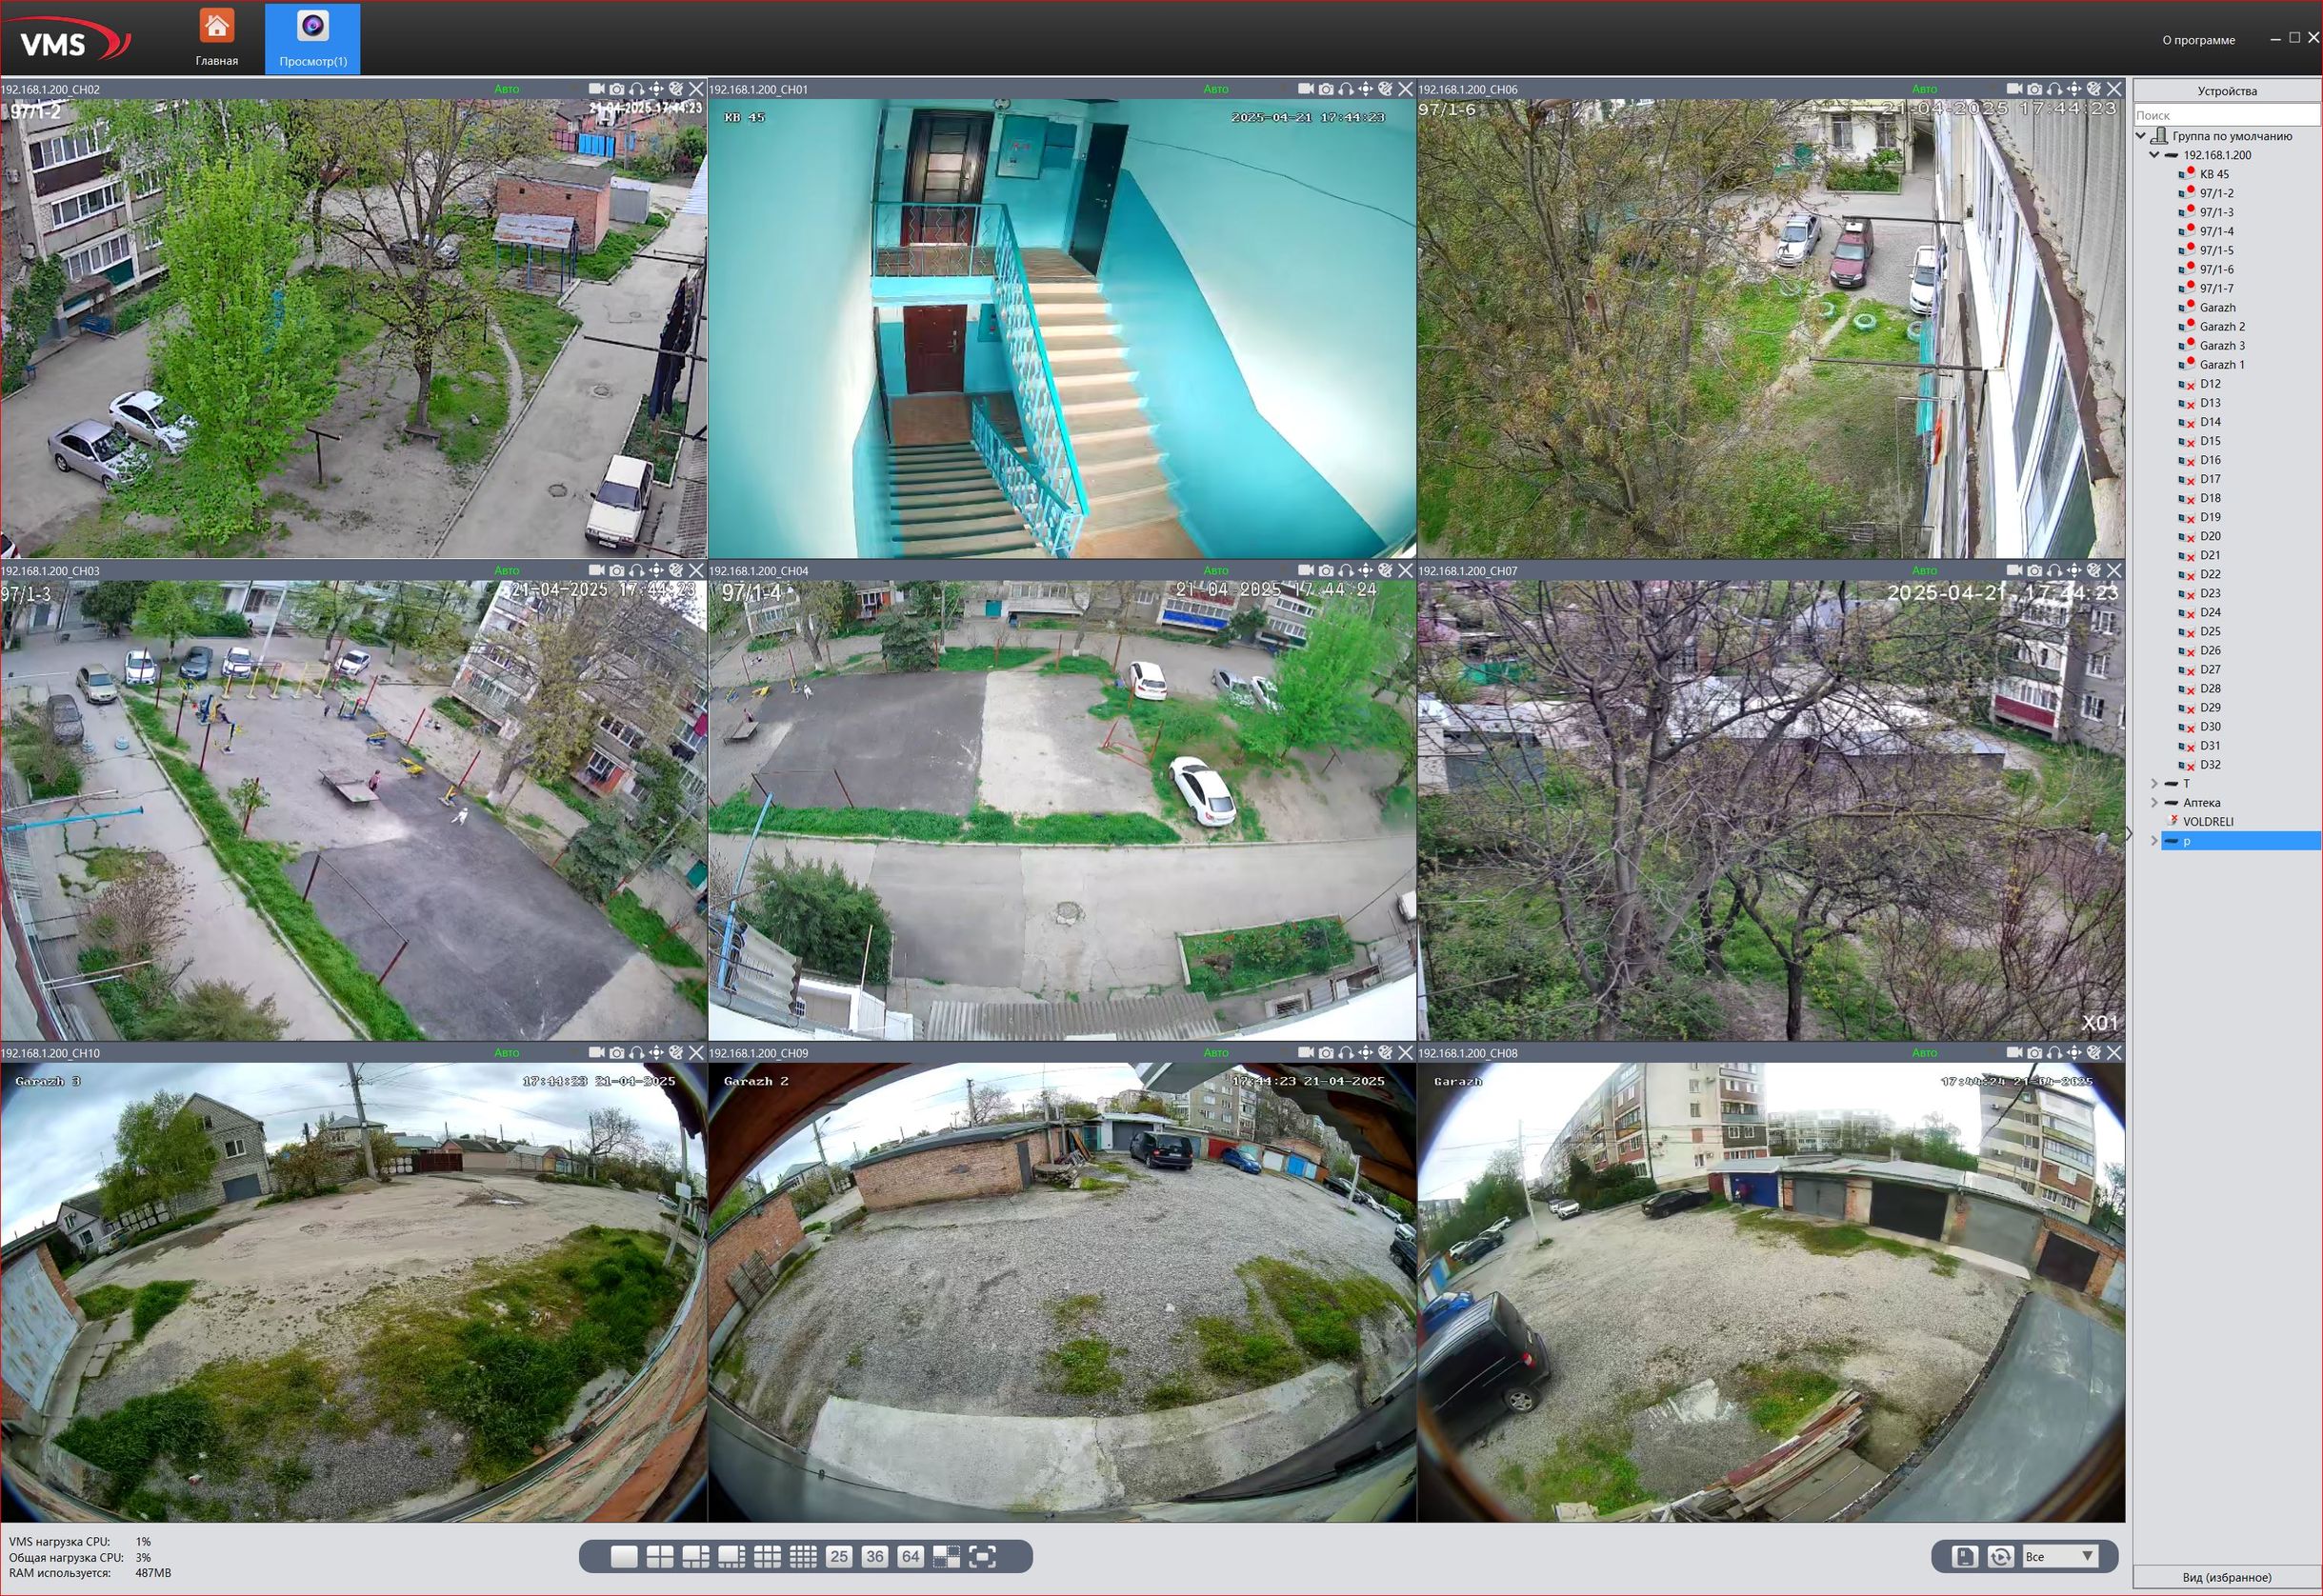Click the О программе link

click(x=2198, y=40)
